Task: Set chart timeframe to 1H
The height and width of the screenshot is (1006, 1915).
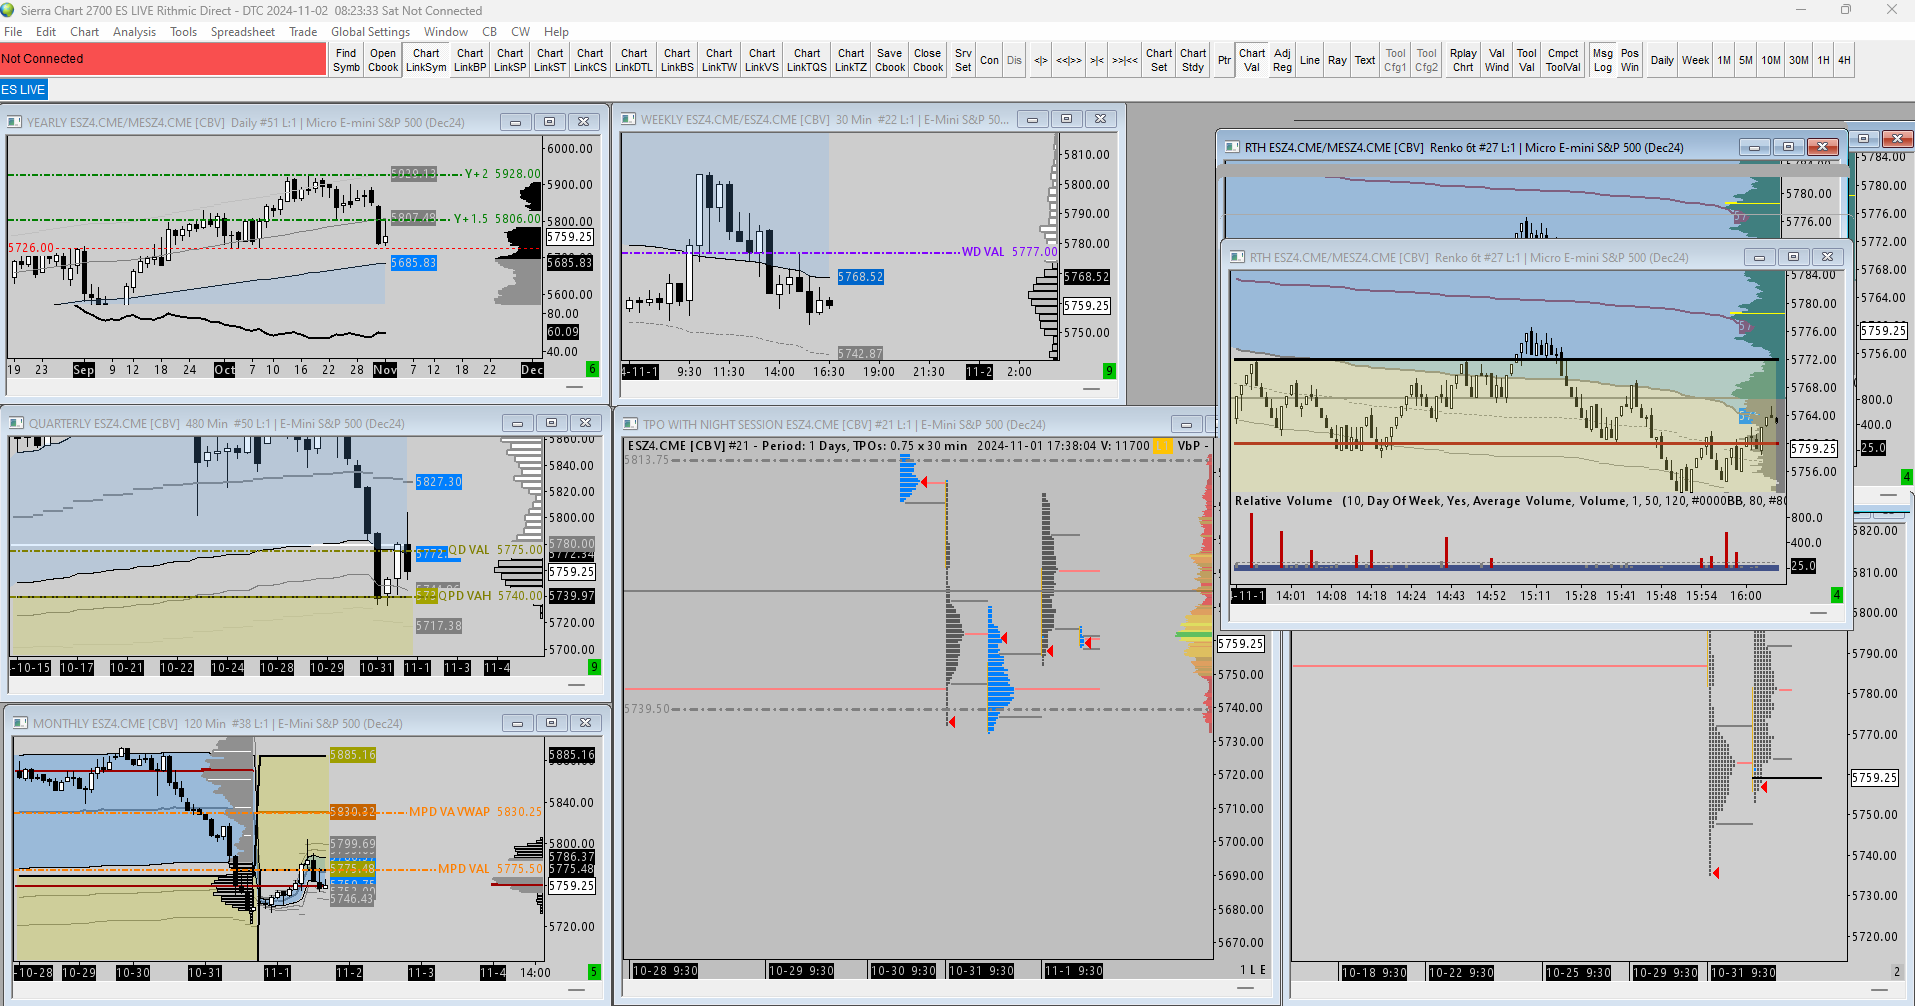Action: pyautogui.click(x=1824, y=60)
